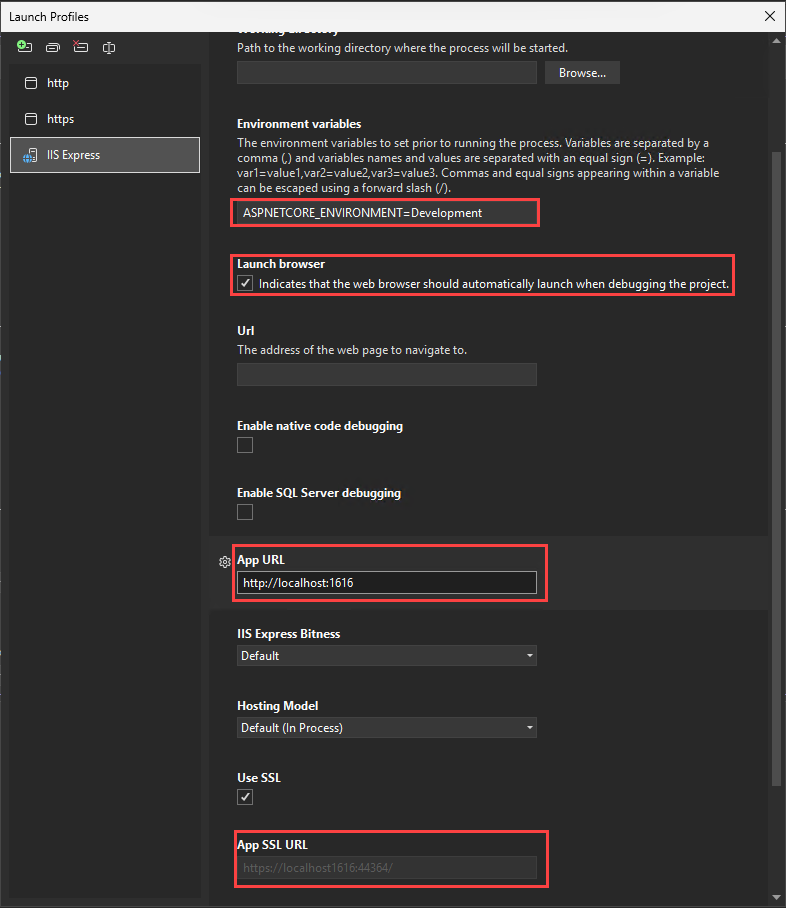Disable the Use SSL checkbox

pos(245,797)
